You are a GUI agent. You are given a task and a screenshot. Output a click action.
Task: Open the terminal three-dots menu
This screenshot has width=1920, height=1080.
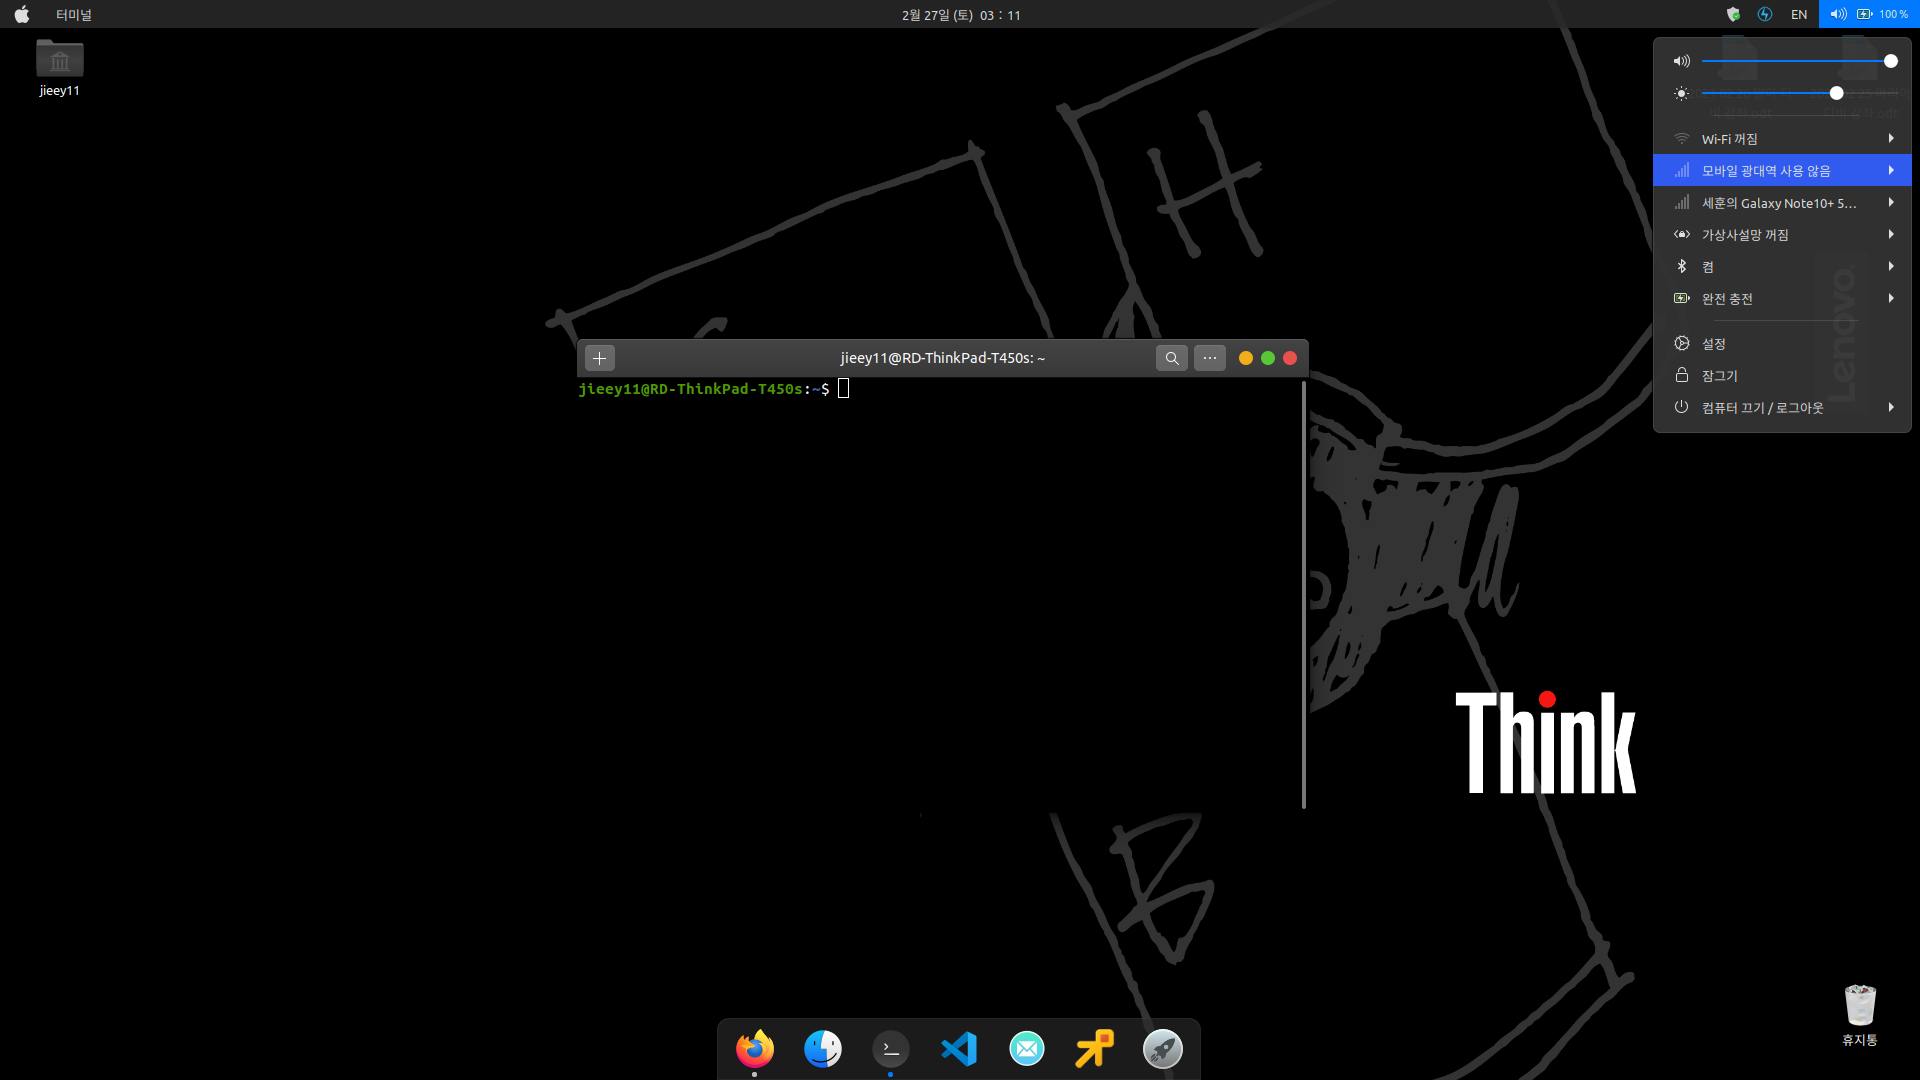(1209, 358)
